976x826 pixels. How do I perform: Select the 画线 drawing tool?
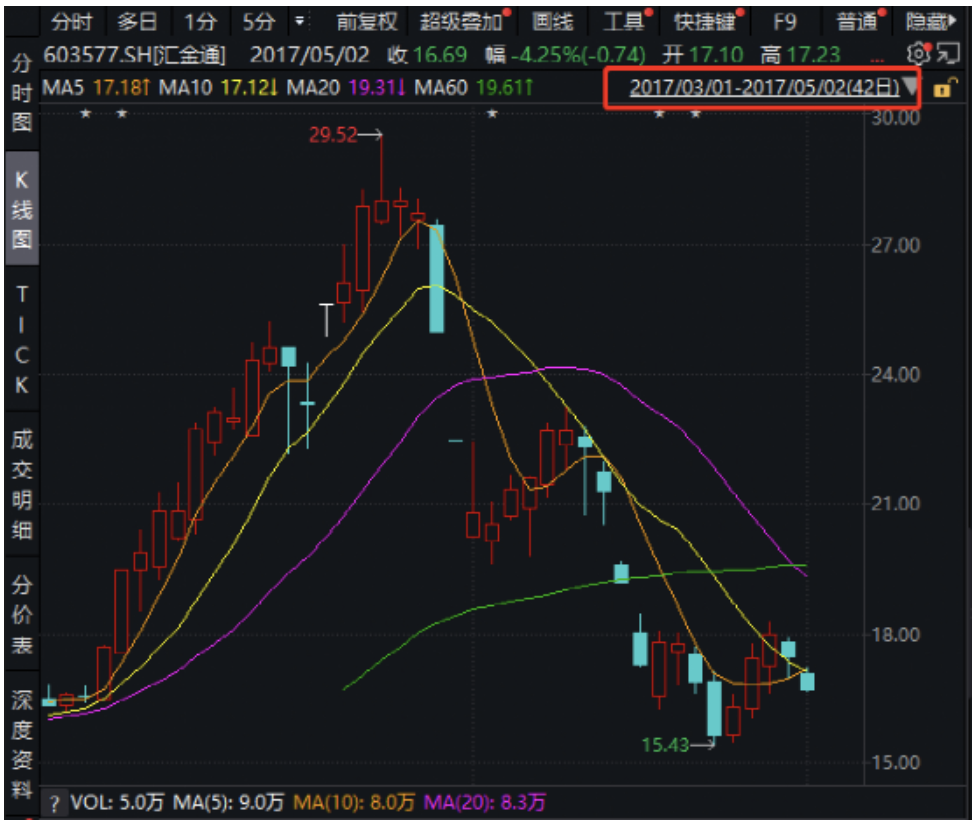tap(551, 21)
